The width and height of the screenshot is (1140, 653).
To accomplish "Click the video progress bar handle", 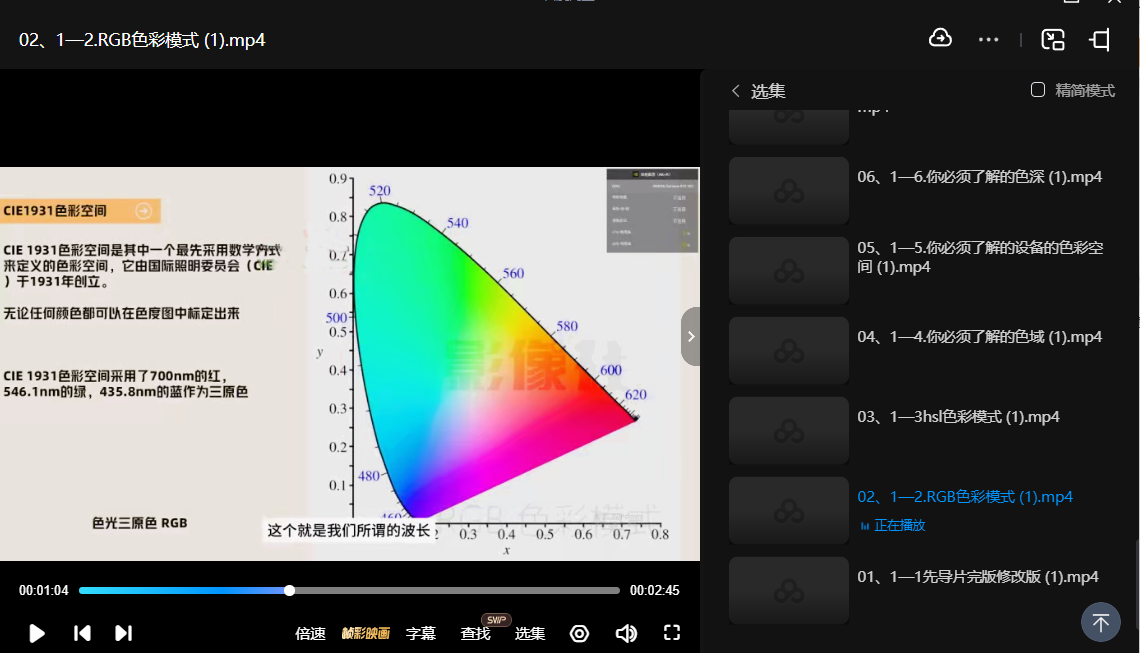I will click(289, 590).
